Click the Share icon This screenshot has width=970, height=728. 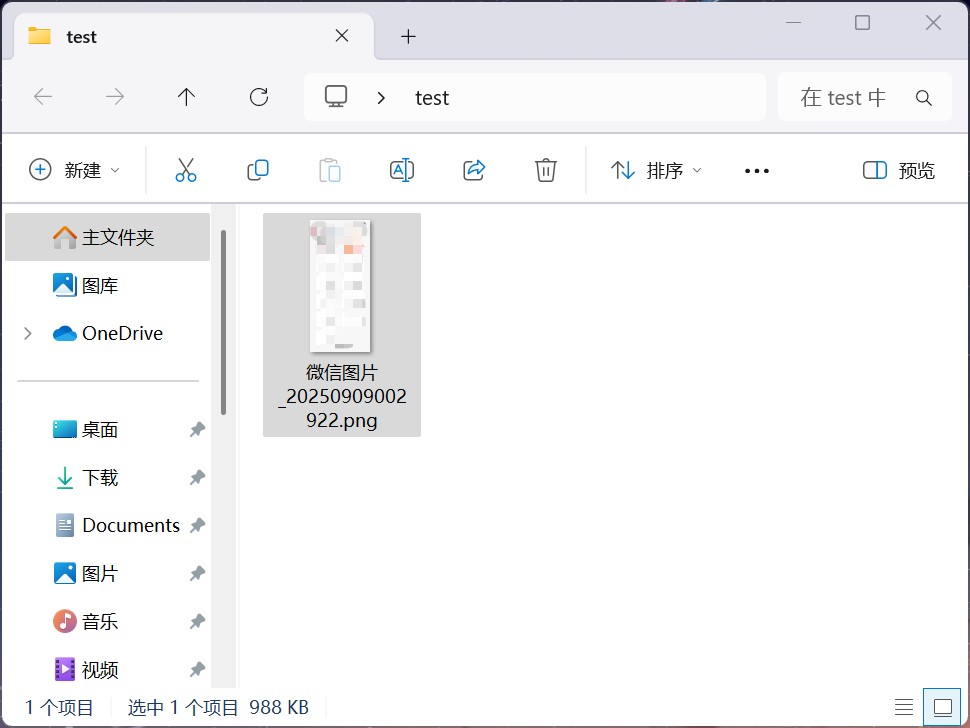(x=474, y=170)
